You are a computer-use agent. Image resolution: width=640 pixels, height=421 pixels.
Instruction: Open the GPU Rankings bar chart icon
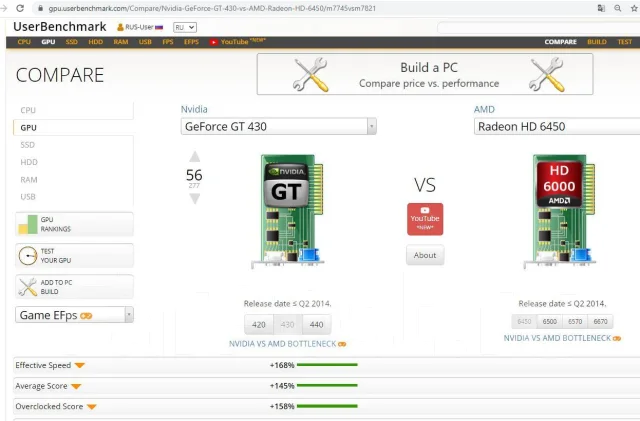pyautogui.click(x=27, y=224)
